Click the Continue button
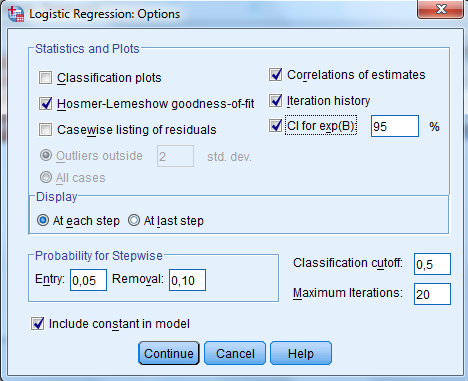468x381 pixels. tap(169, 353)
